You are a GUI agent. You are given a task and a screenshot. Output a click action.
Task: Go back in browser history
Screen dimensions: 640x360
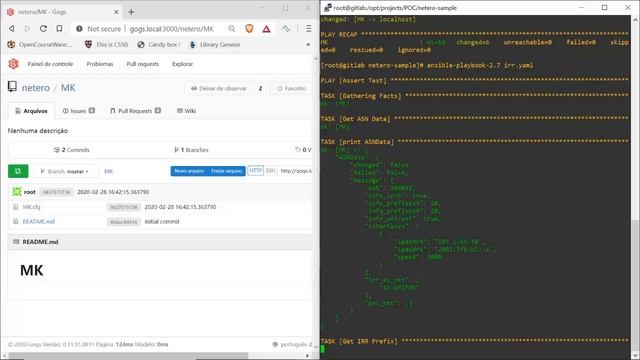[12, 29]
